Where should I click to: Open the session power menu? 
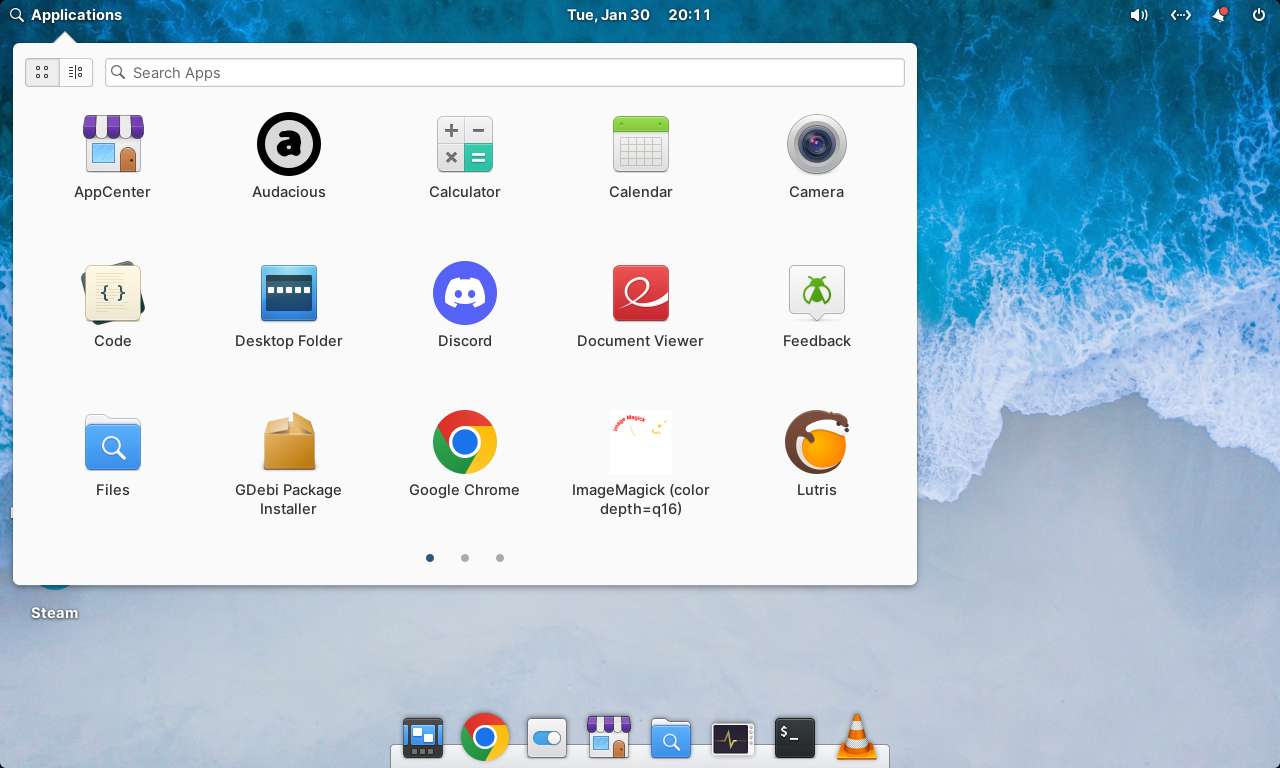1259,15
